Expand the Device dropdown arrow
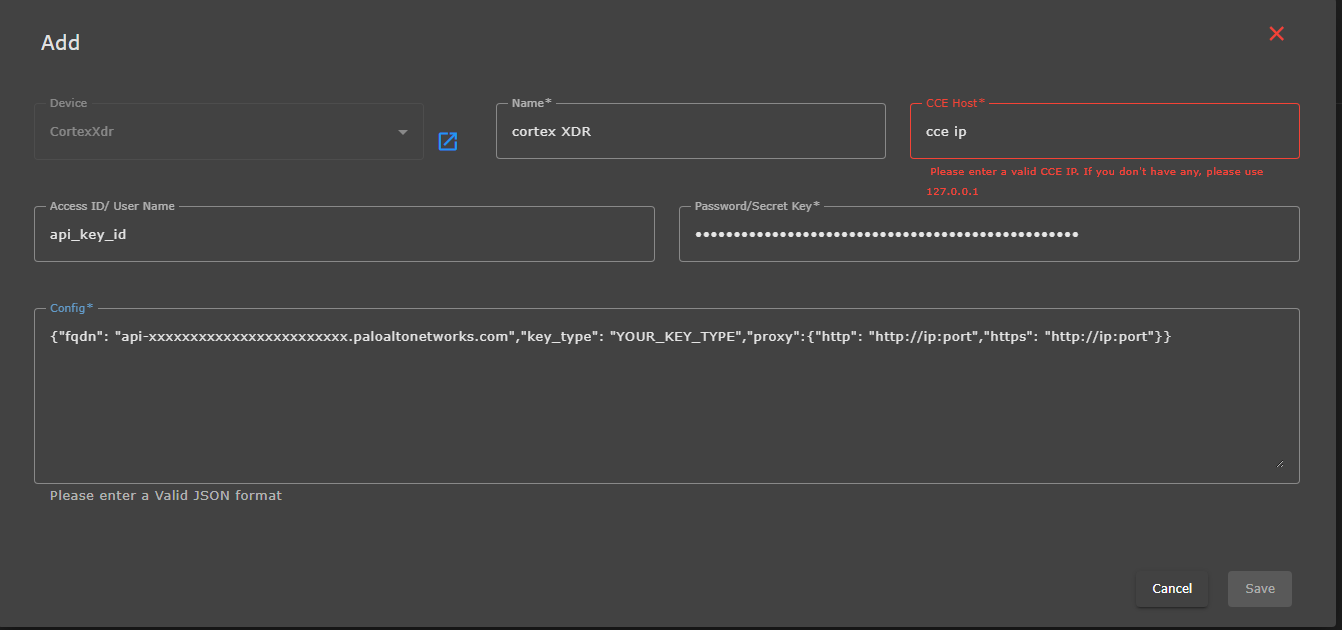The width and height of the screenshot is (1342, 630). click(x=403, y=132)
